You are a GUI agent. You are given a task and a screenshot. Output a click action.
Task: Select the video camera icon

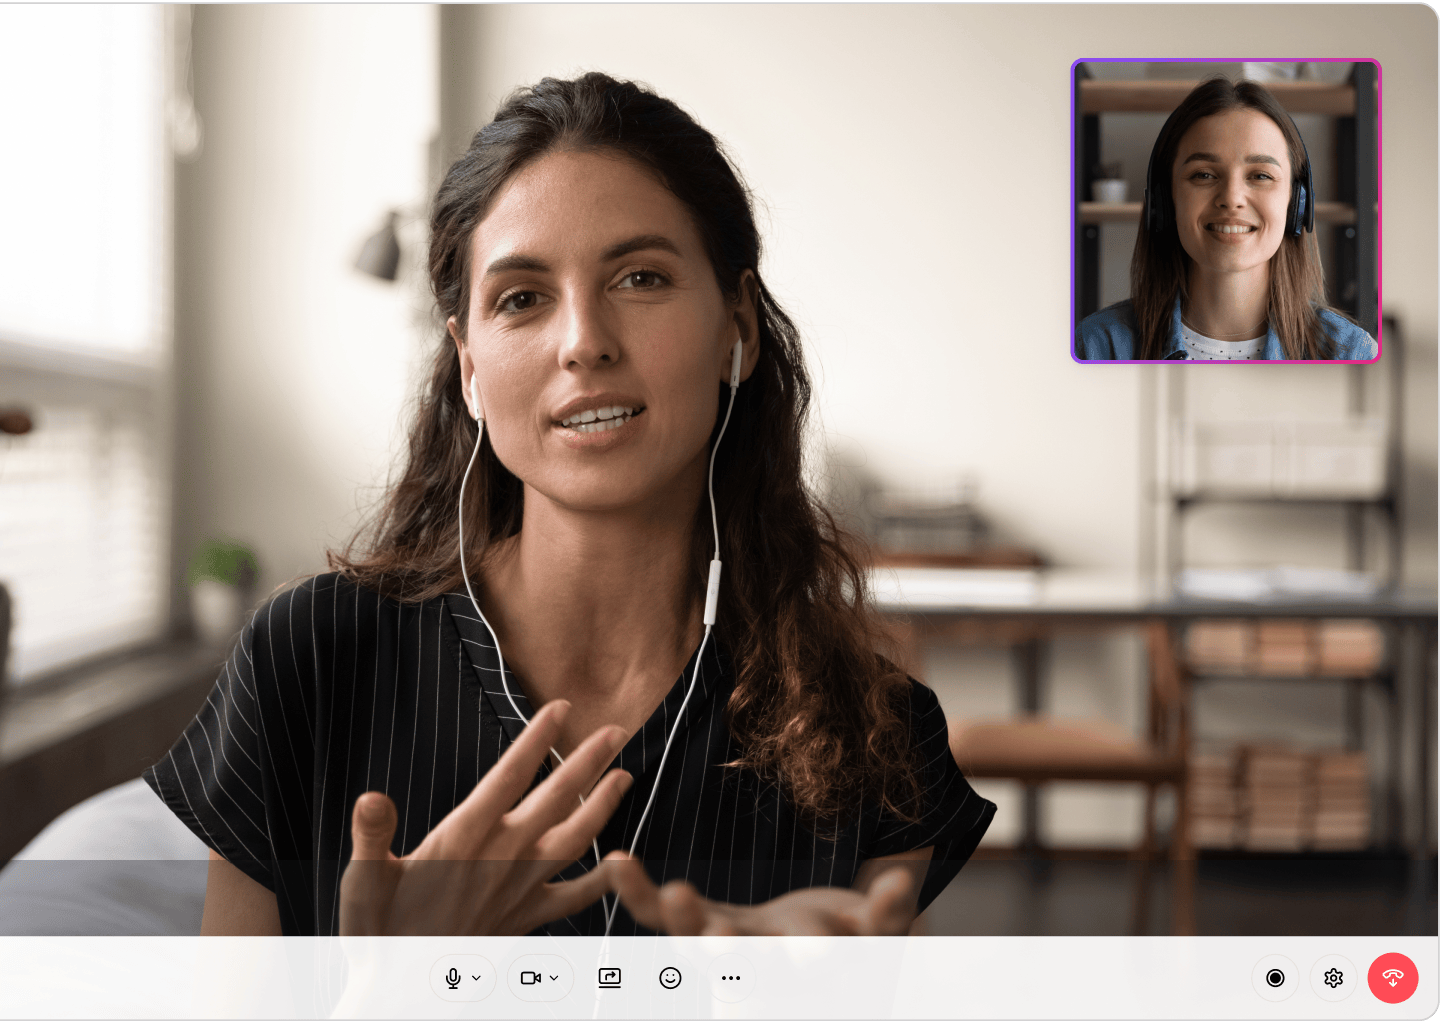pyautogui.click(x=532, y=978)
